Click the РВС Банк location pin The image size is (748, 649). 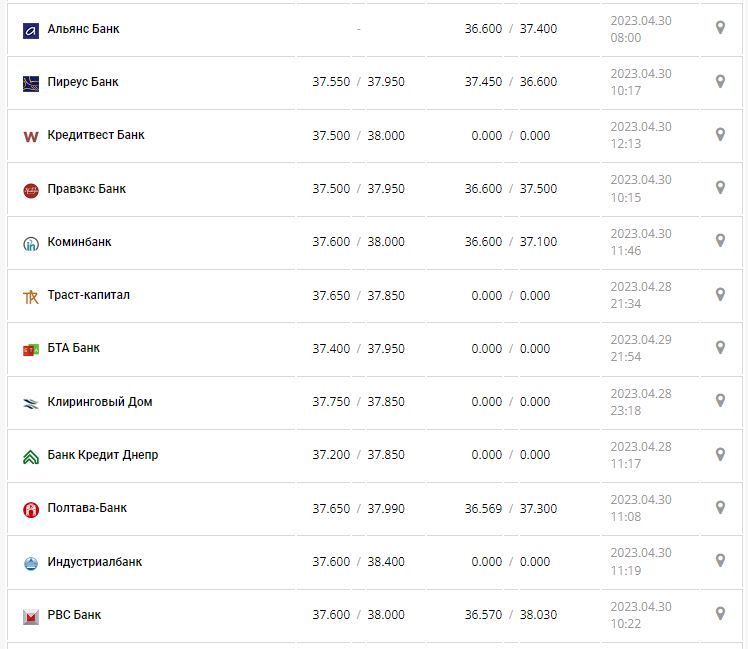pyautogui.click(x=720, y=614)
